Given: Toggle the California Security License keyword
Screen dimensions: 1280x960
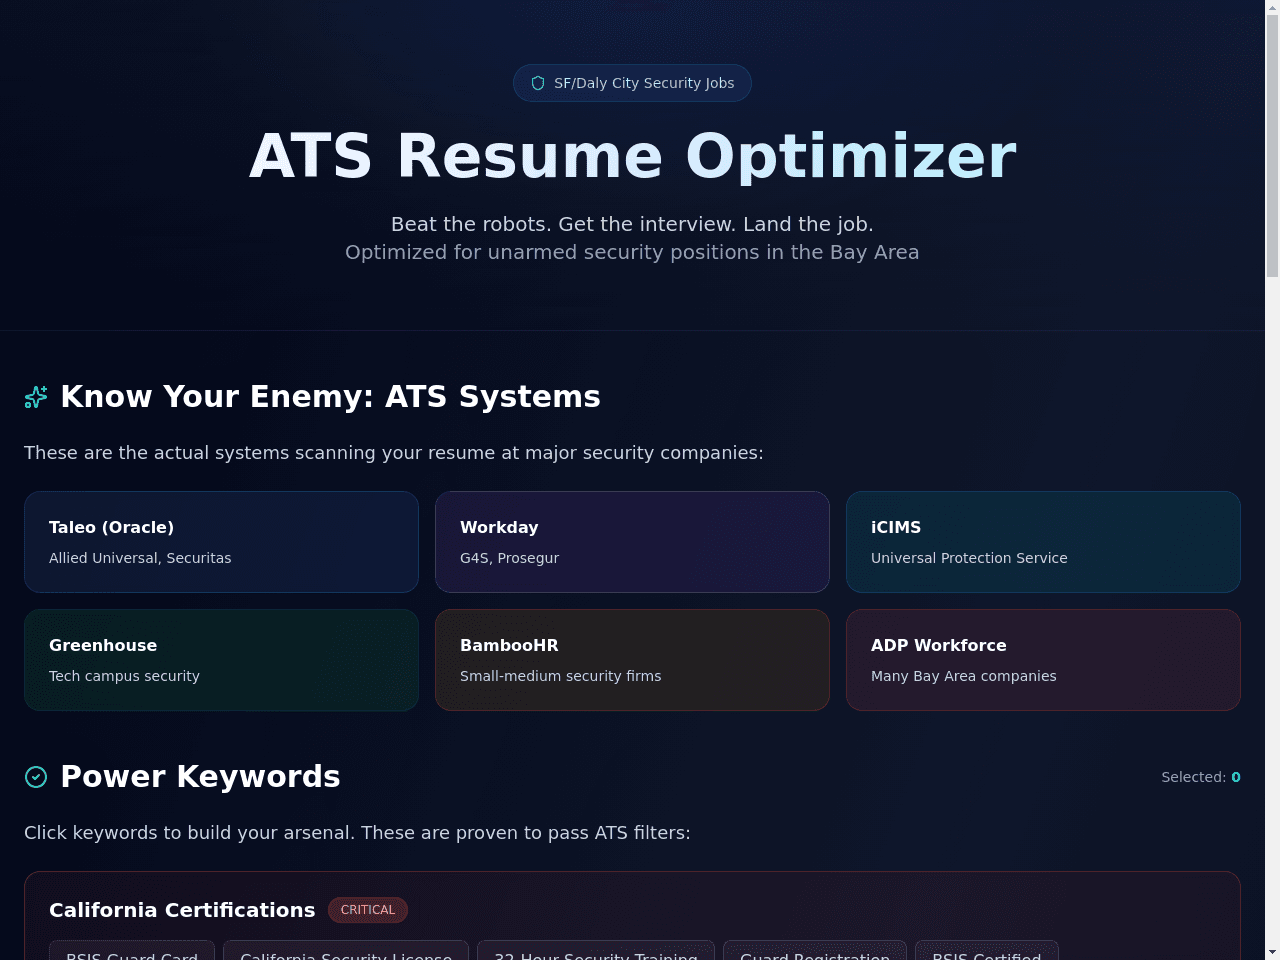Looking at the screenshot, I should 346,952.
